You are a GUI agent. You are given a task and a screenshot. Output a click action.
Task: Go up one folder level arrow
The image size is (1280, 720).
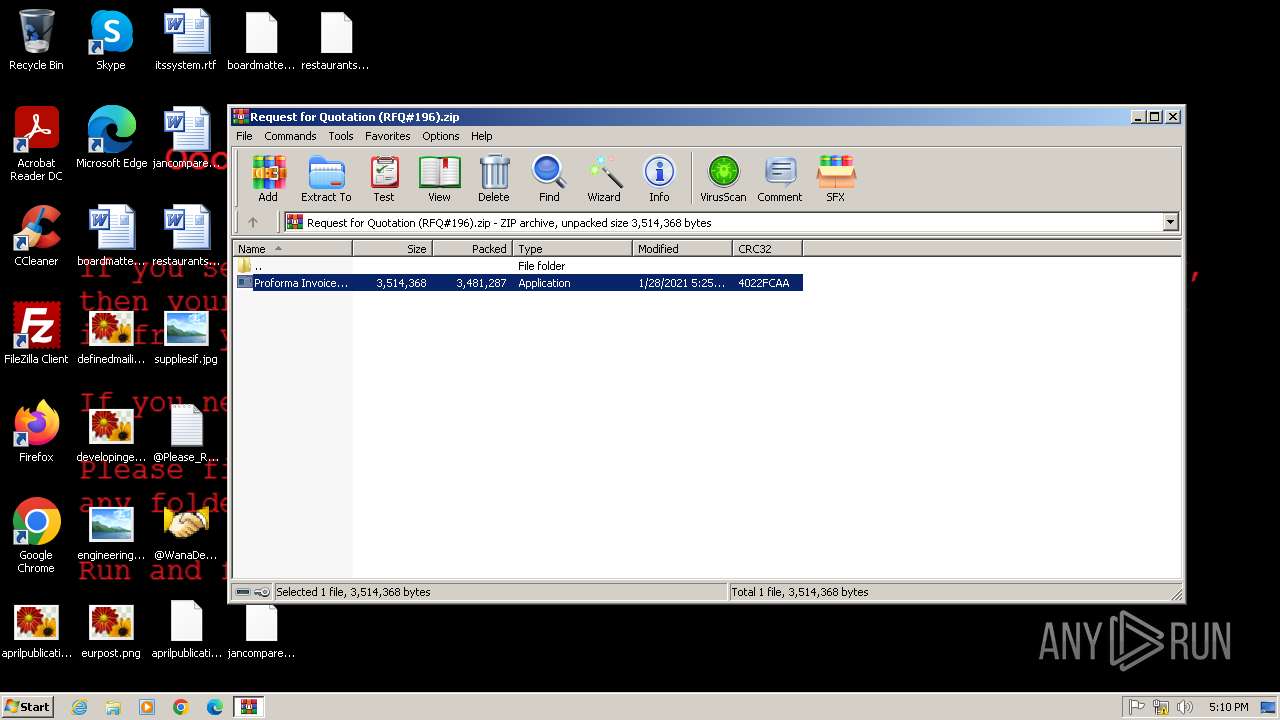pos(253,222)
